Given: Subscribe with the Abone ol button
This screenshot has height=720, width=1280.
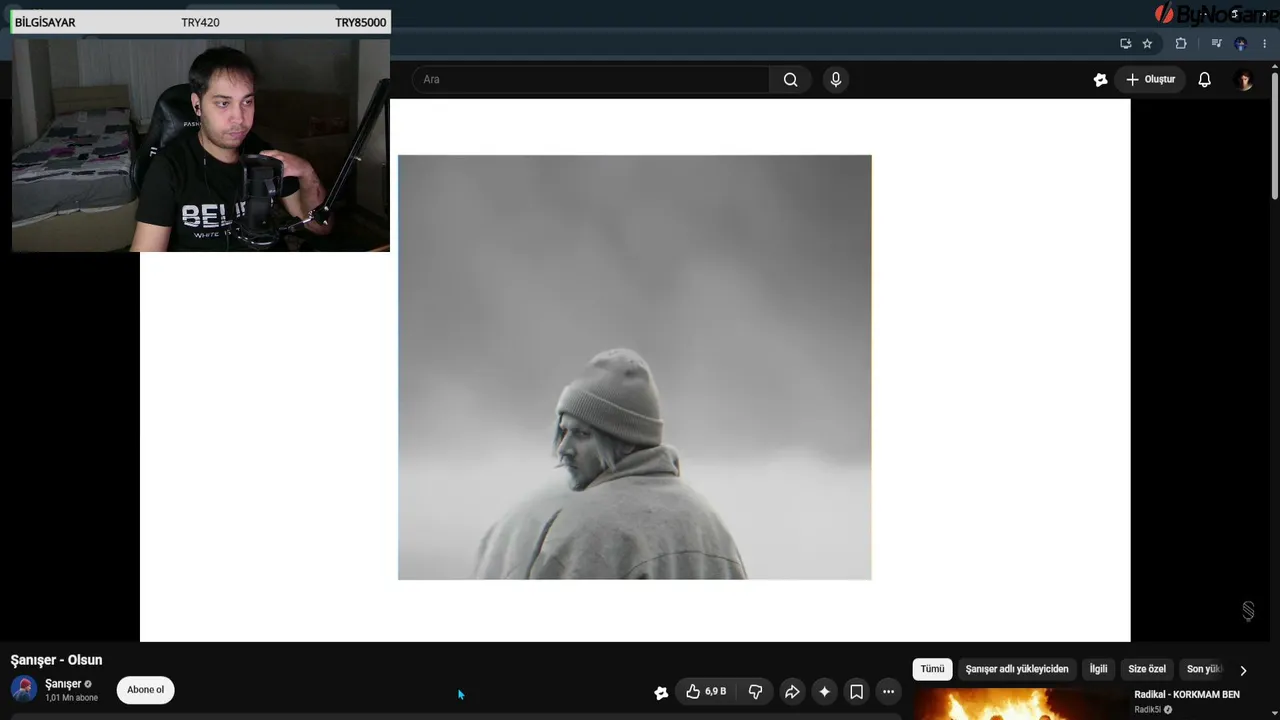Looking at the screenshot, I should (146, 690).
